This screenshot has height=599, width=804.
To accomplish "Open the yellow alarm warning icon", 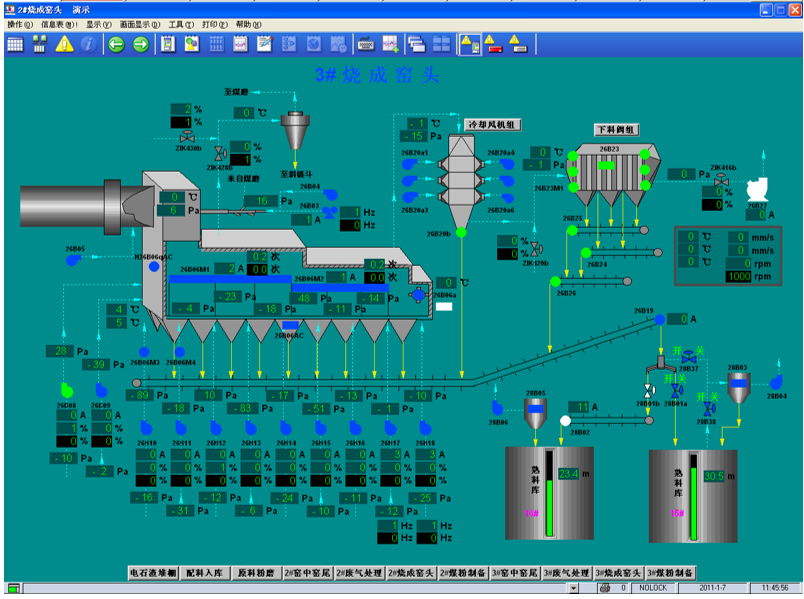I will [64, 45].
